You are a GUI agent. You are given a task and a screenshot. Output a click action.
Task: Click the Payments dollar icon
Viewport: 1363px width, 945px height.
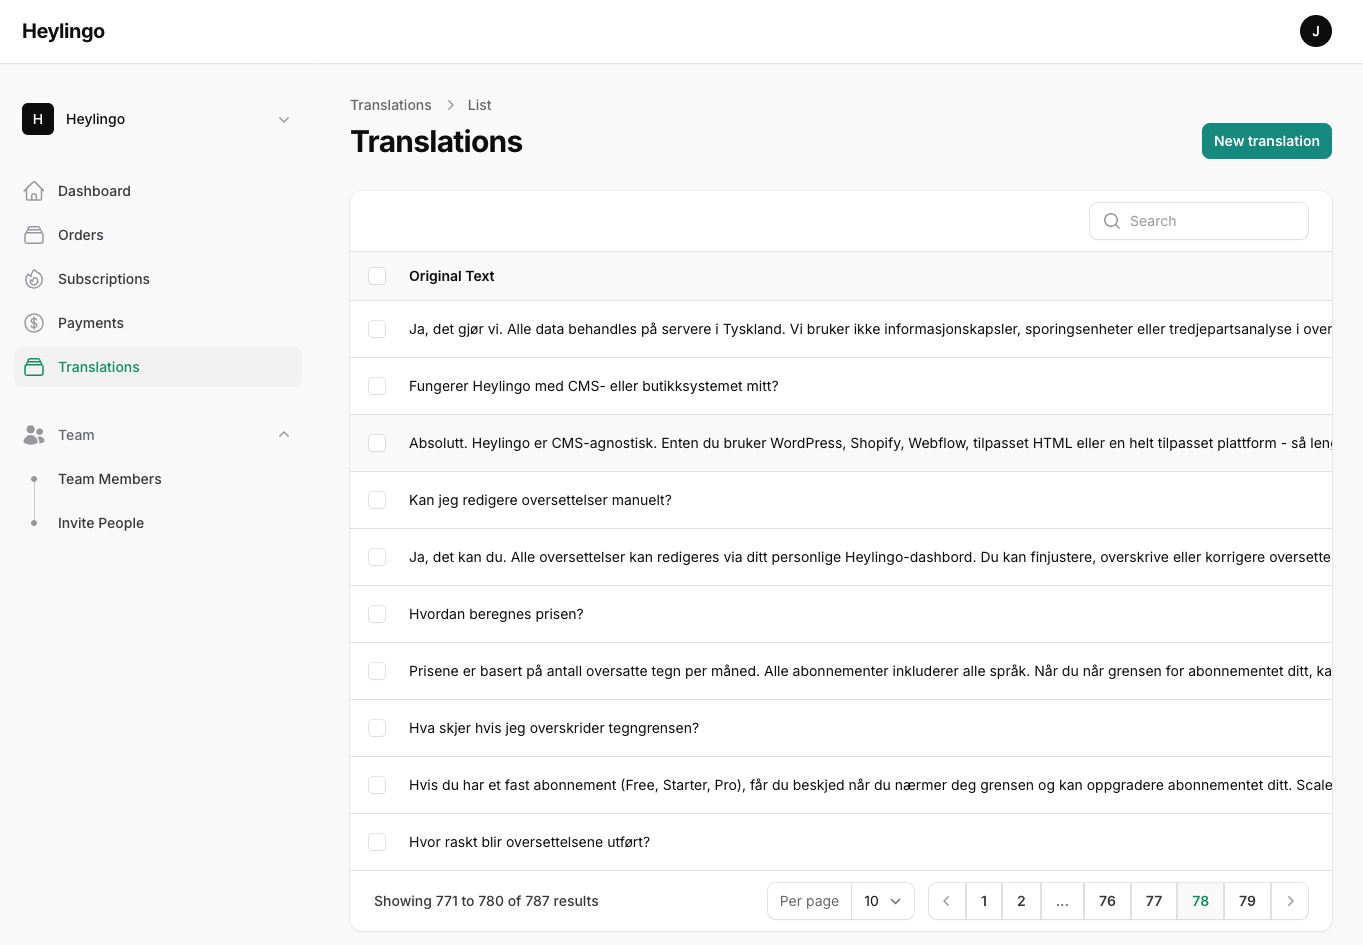[34, 323]
